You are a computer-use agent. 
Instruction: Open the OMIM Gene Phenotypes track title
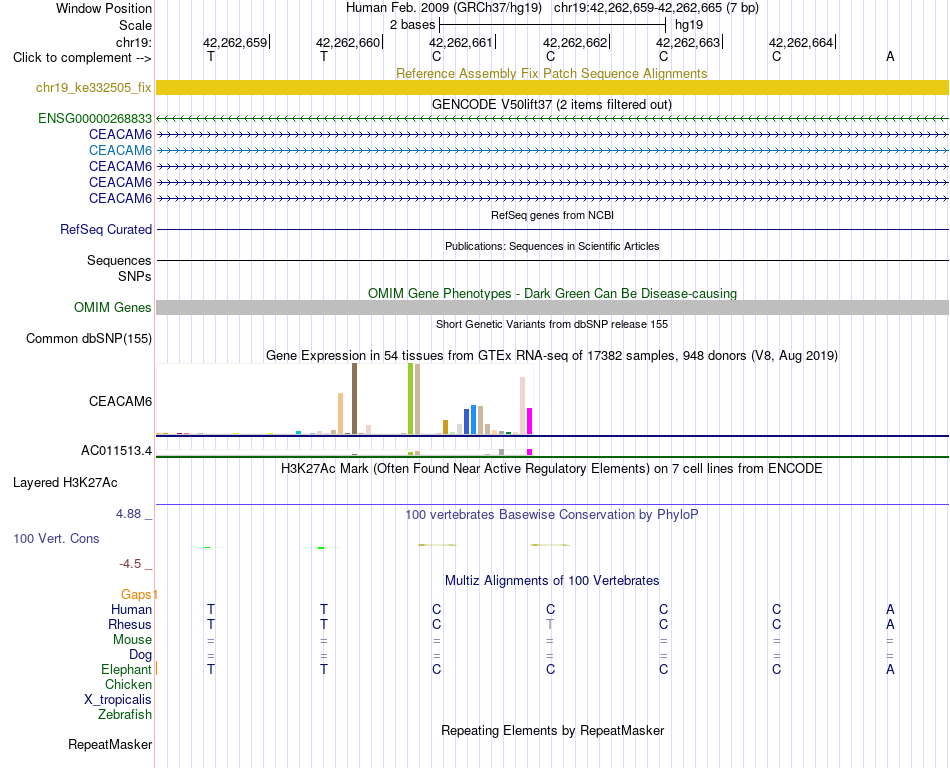(x=552, y=293)
